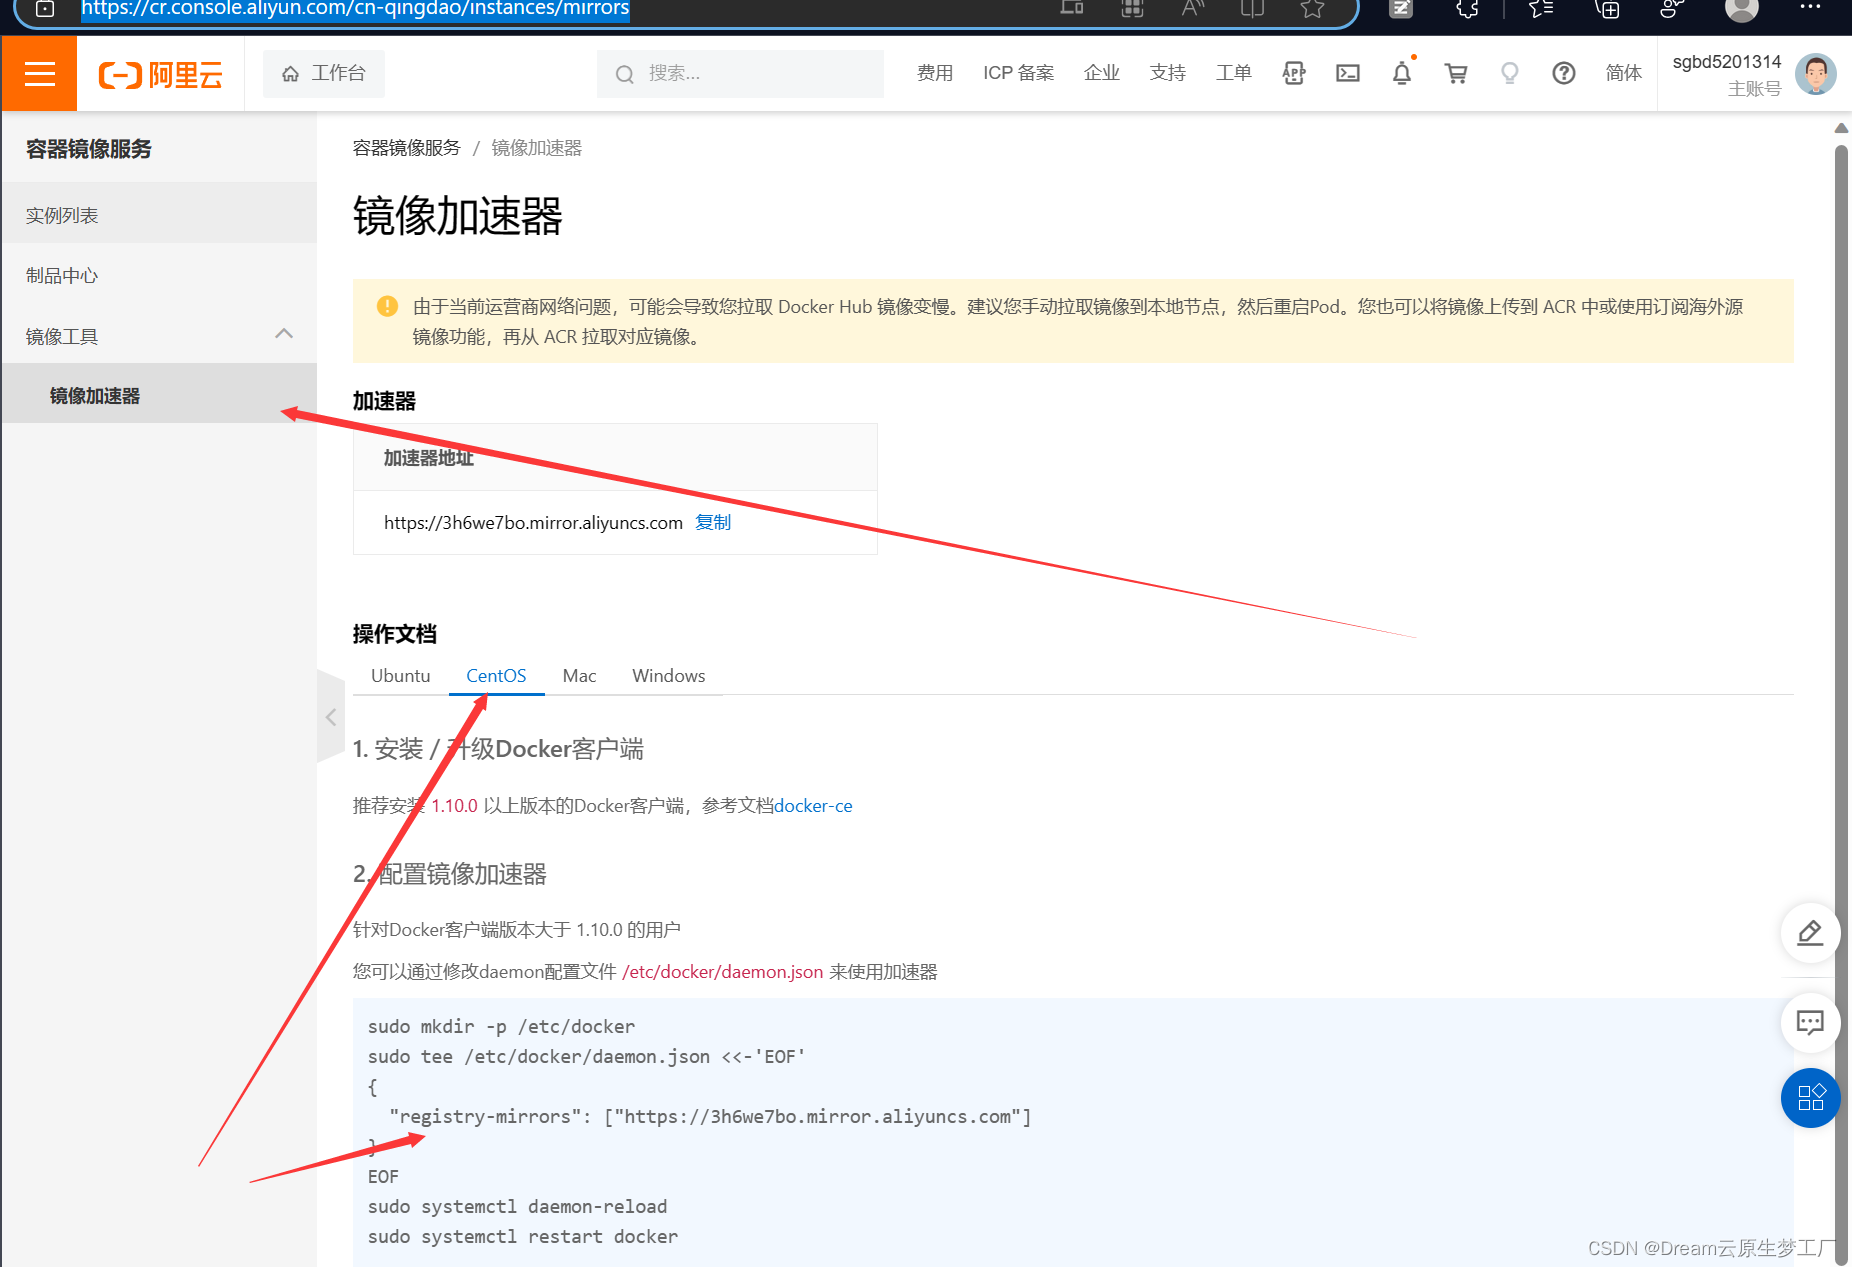Go to the Aliyun logo homepage
The image size is (1852, 1267).
(160, 74)
